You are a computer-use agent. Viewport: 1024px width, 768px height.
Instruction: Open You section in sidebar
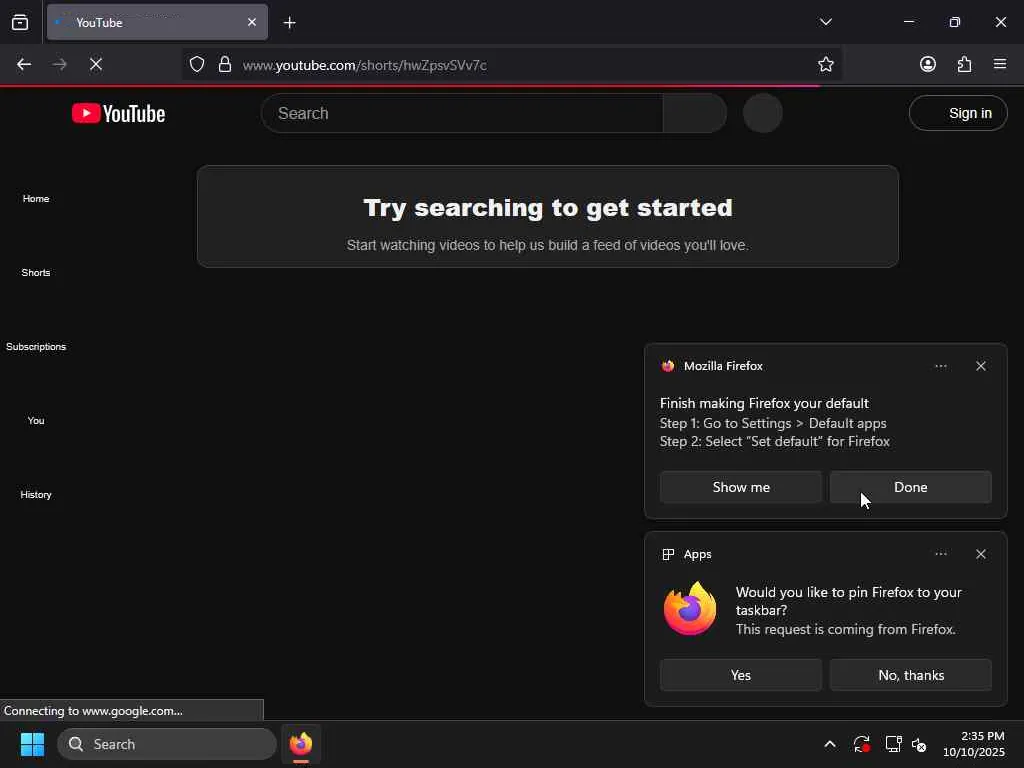click(x=36, y=421)
